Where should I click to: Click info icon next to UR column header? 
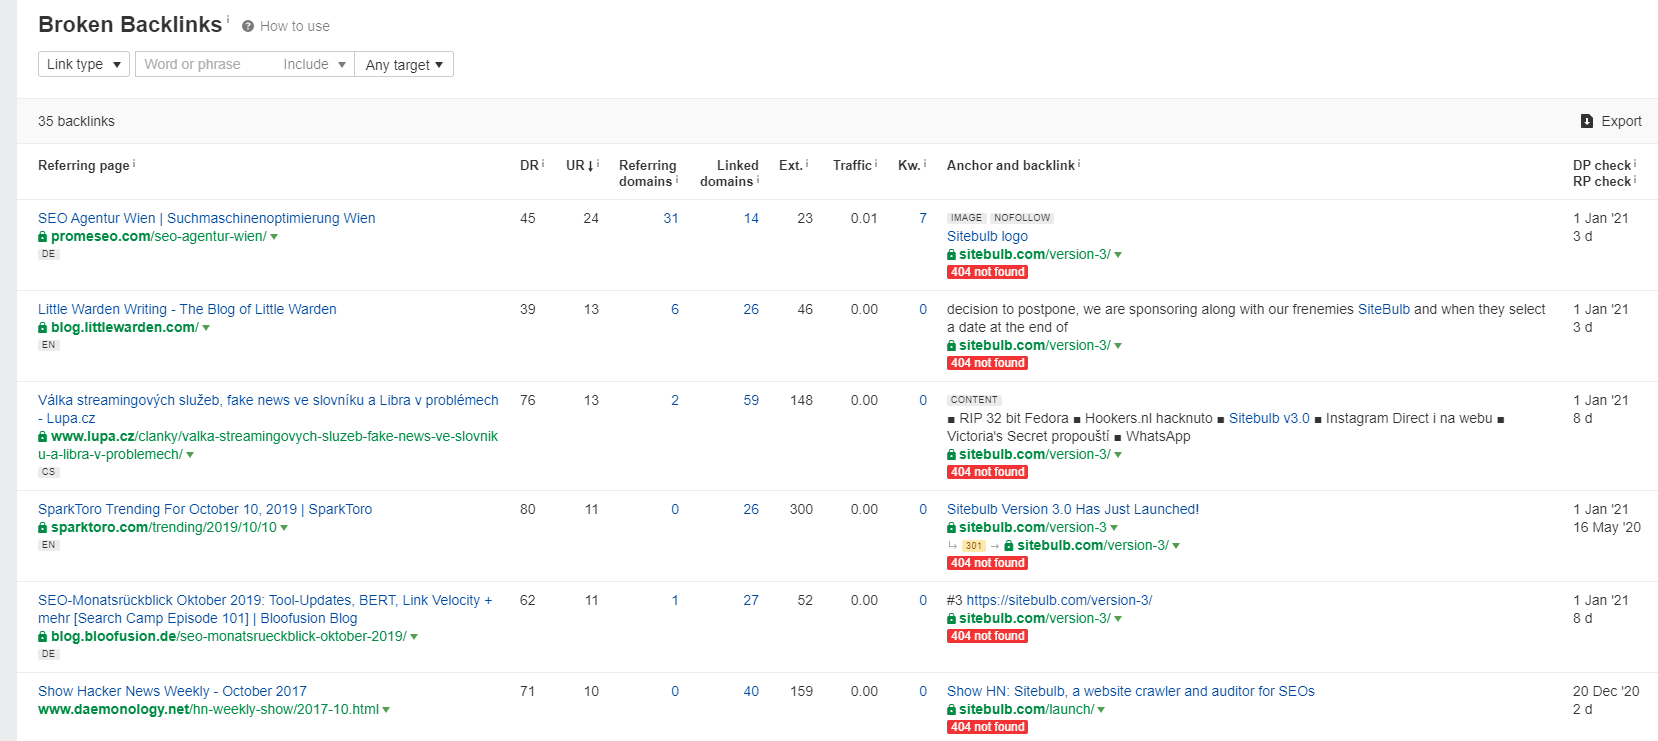(598, 163)
